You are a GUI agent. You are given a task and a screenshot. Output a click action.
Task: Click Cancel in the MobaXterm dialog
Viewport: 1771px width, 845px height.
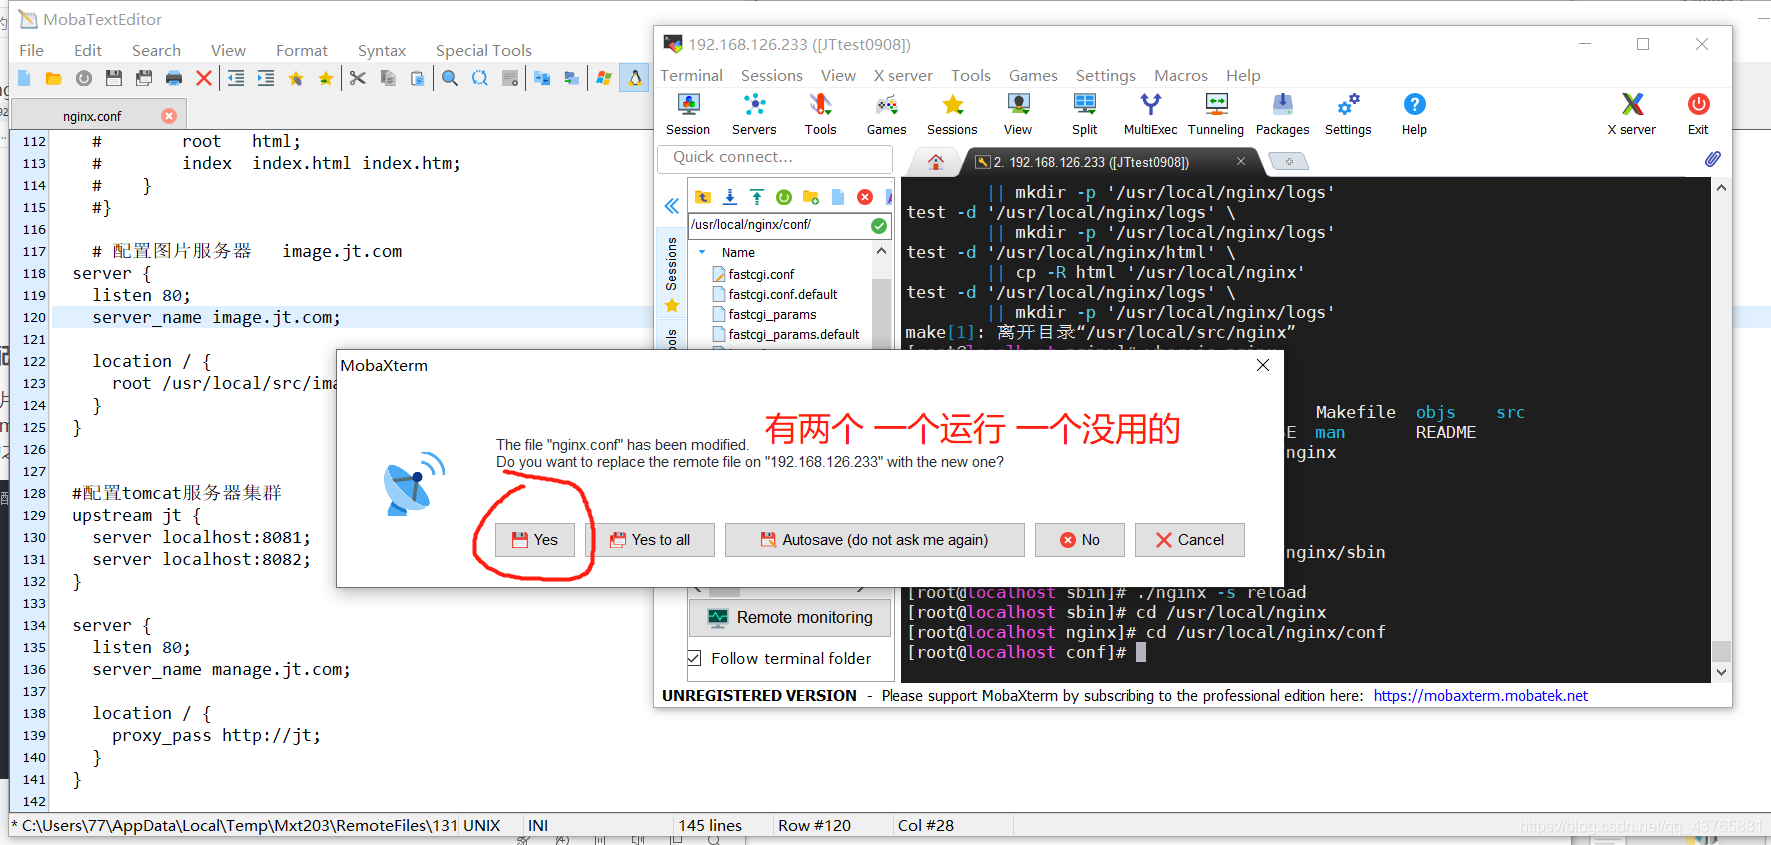pyautogui.click(x=1190, y=540)
